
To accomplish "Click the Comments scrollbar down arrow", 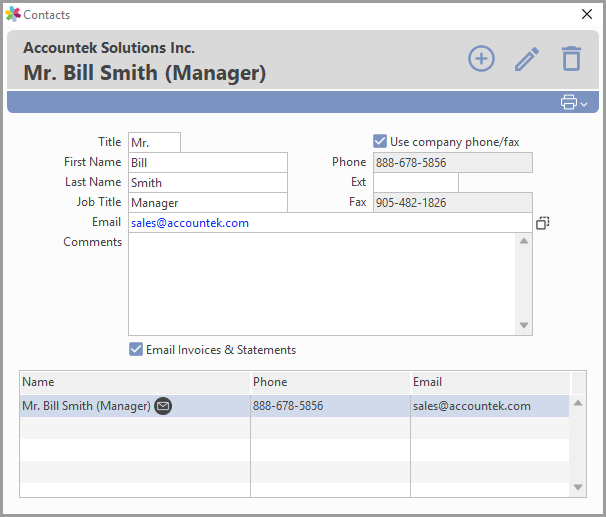I will click(524, 325).
